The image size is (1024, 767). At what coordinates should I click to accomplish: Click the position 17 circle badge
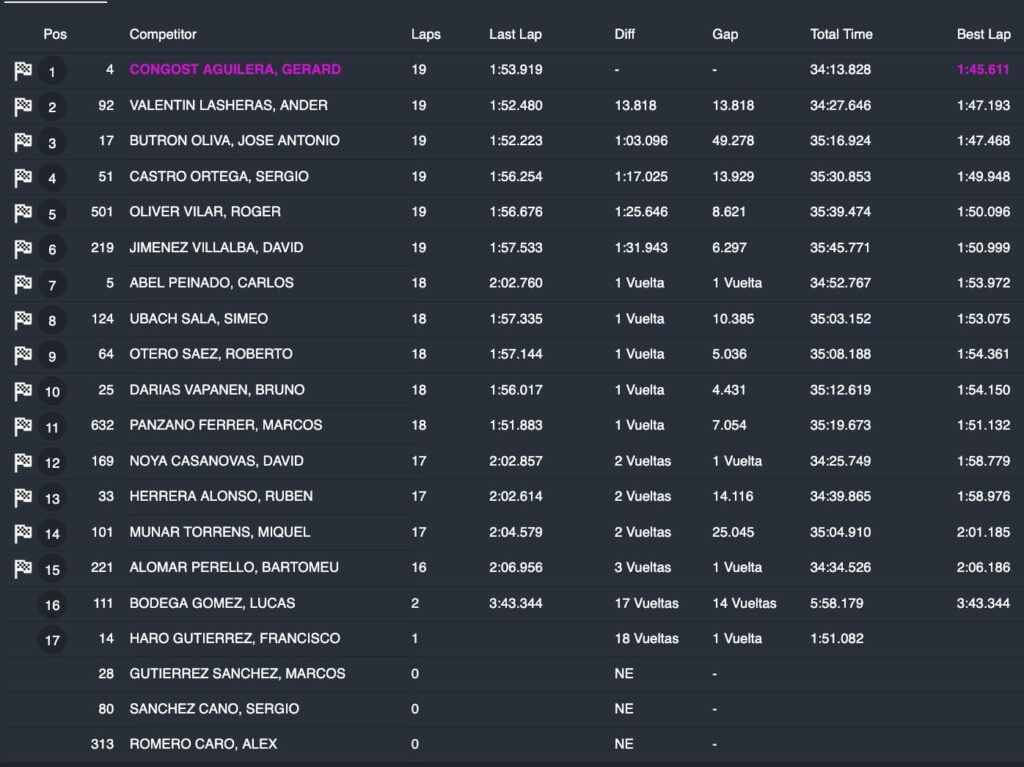52,639
